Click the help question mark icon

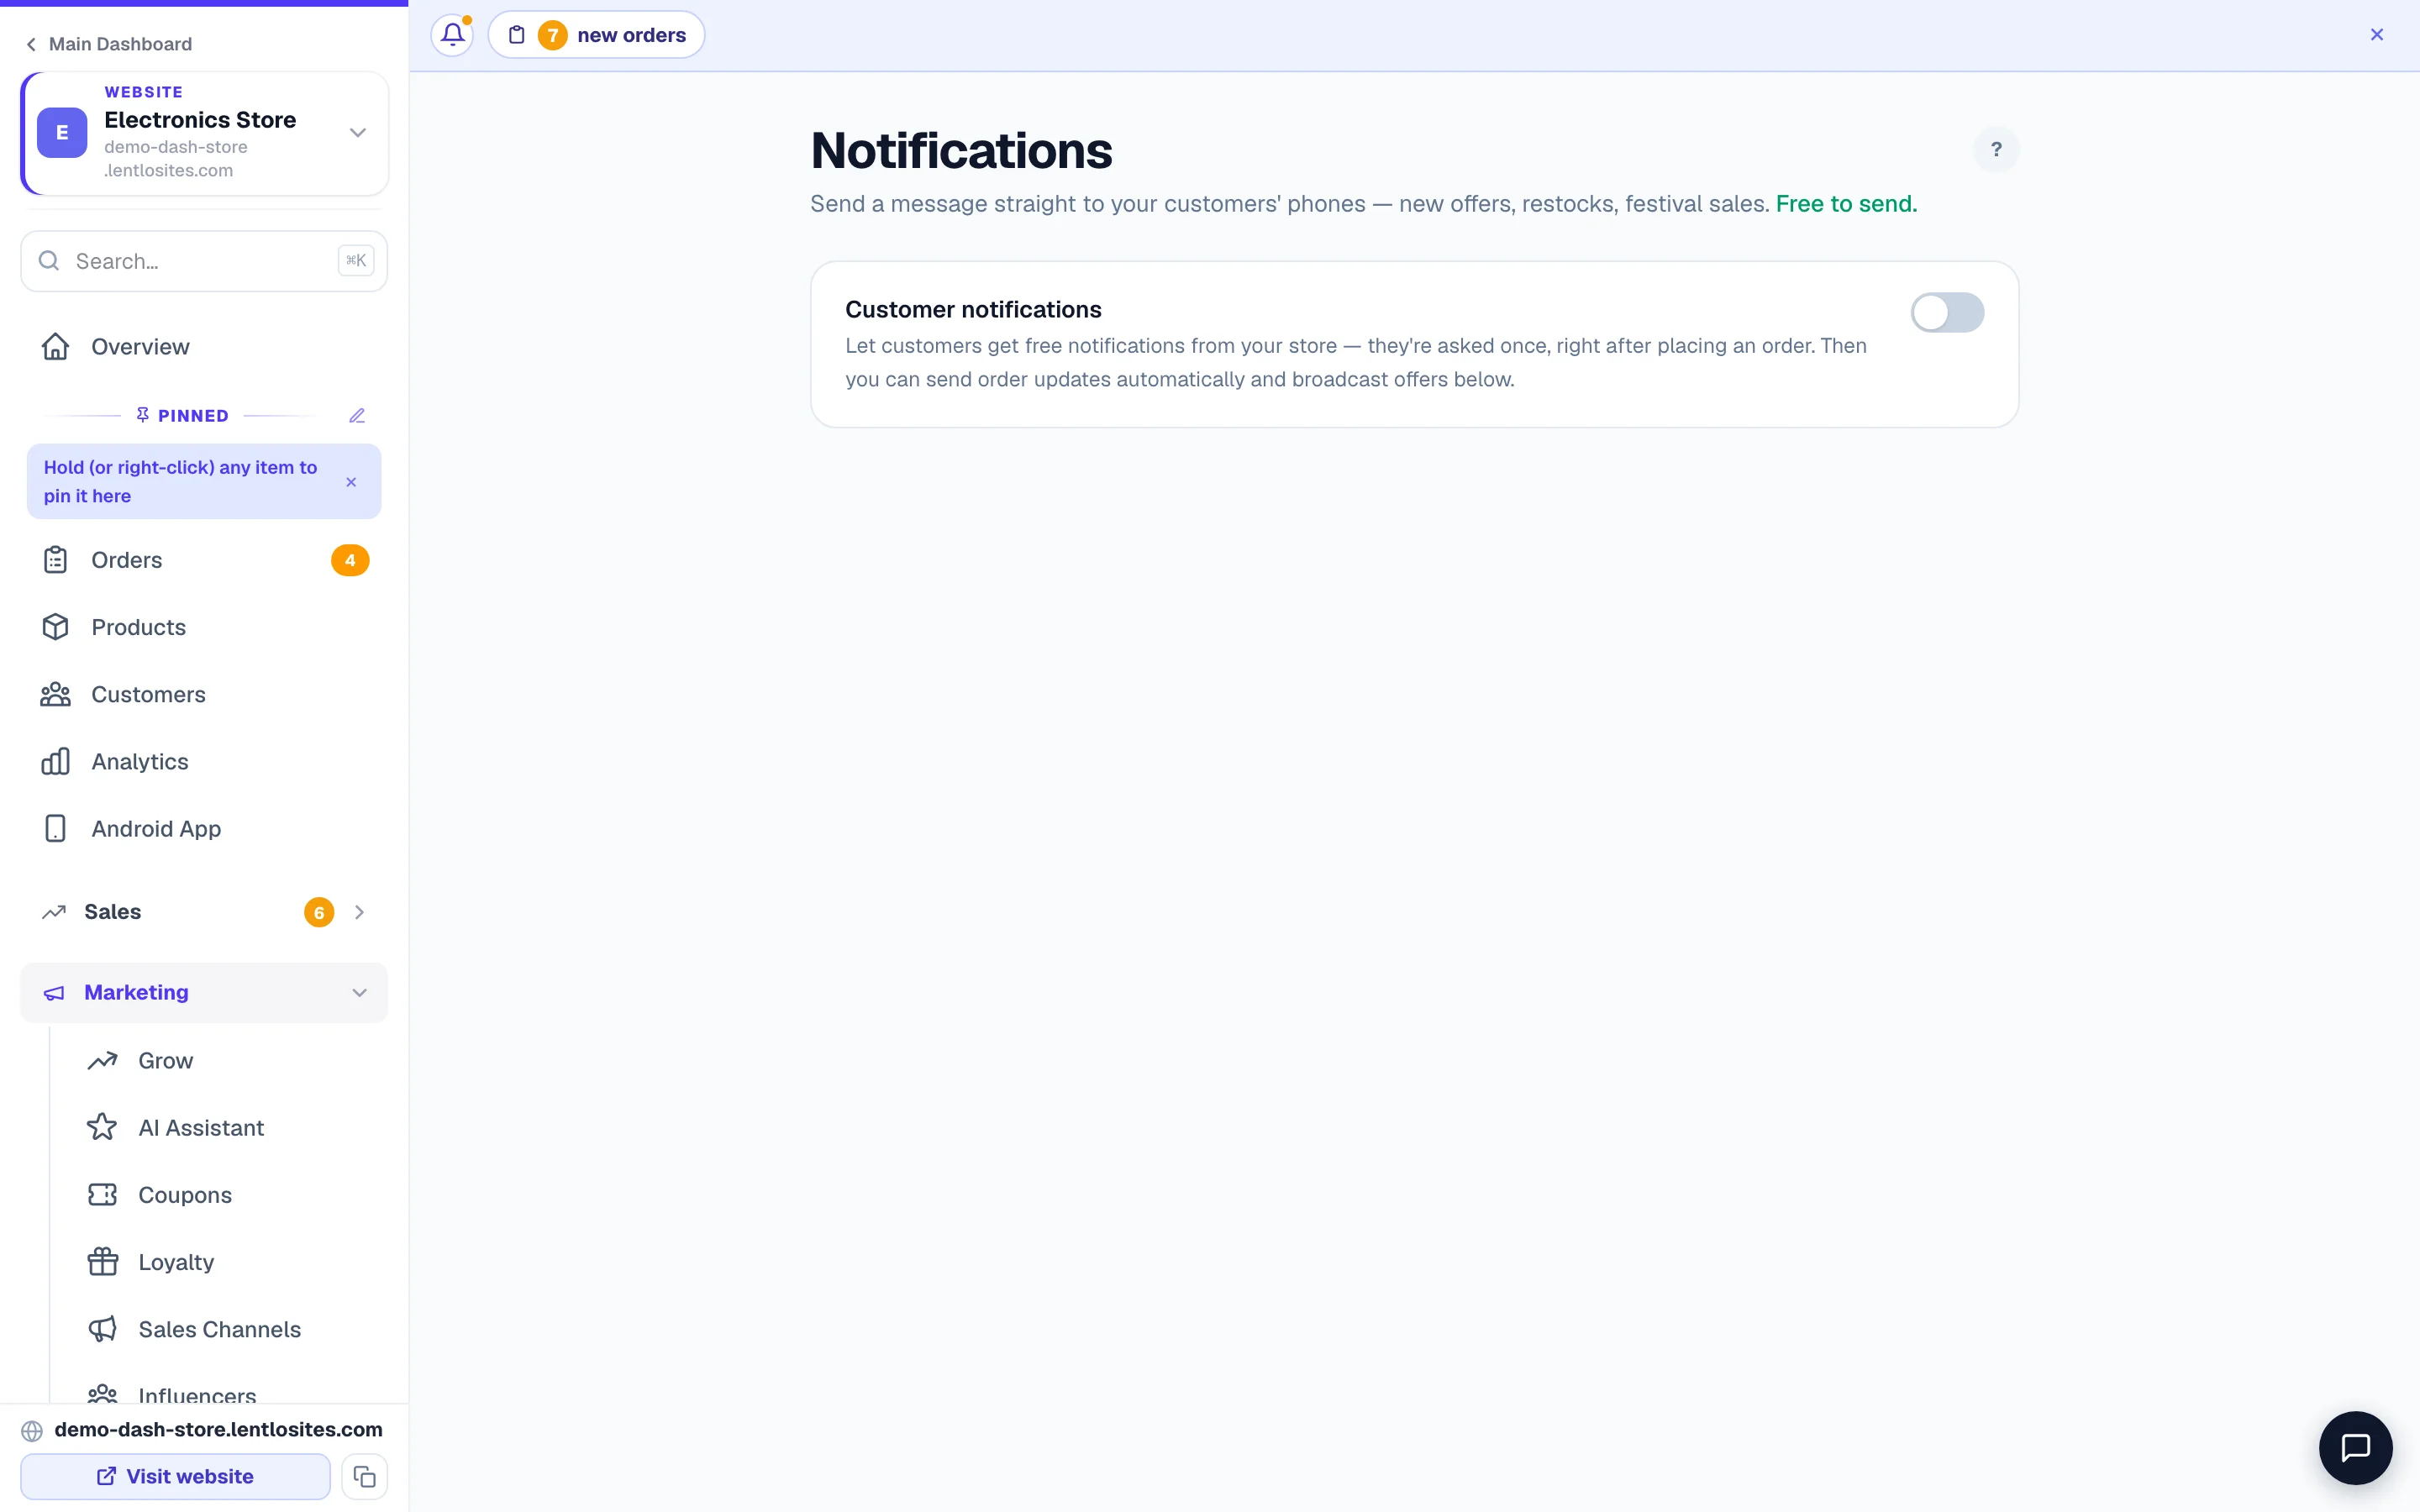1996,149
